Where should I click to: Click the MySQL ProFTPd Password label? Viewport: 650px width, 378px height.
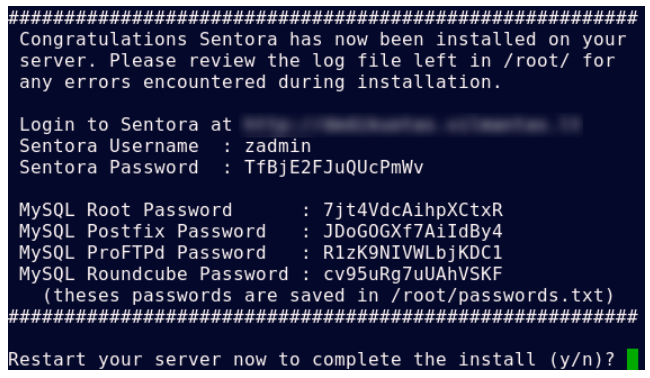tap(143, 253)
